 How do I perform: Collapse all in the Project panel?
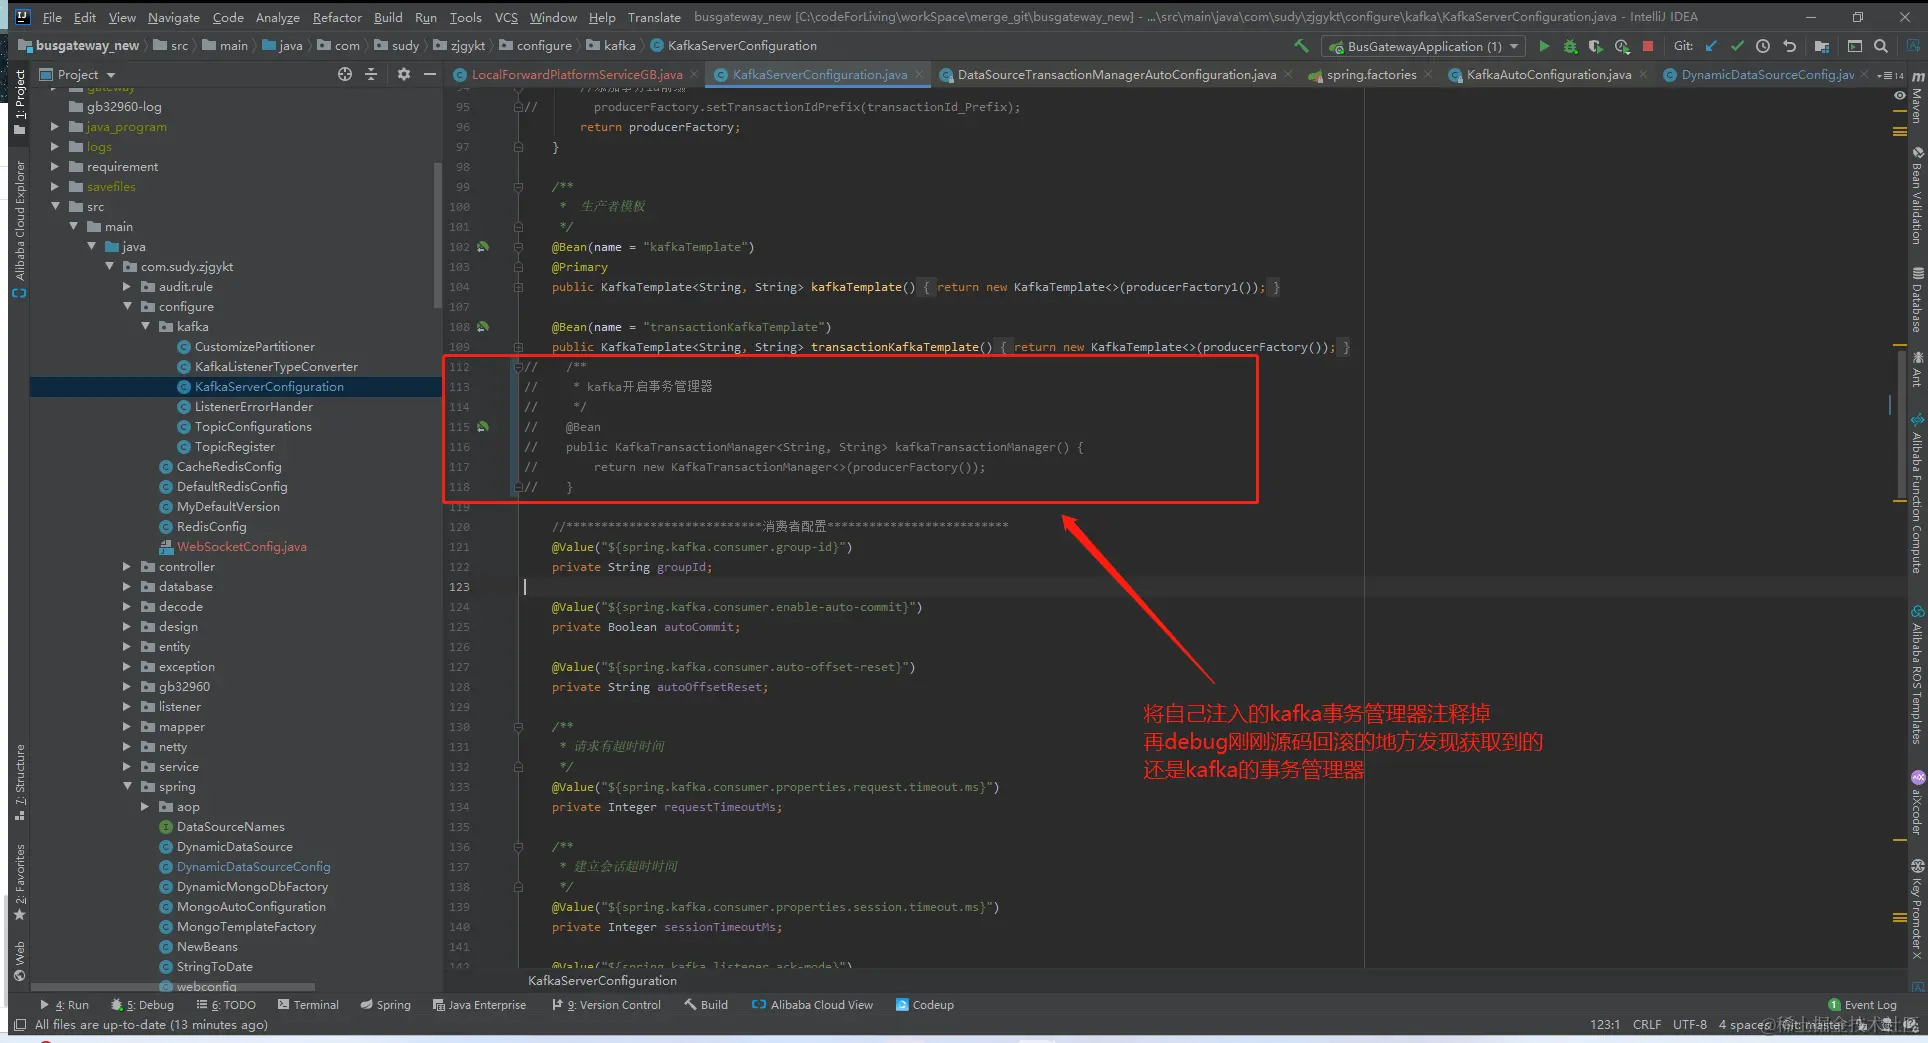click(x=371, y=74)
